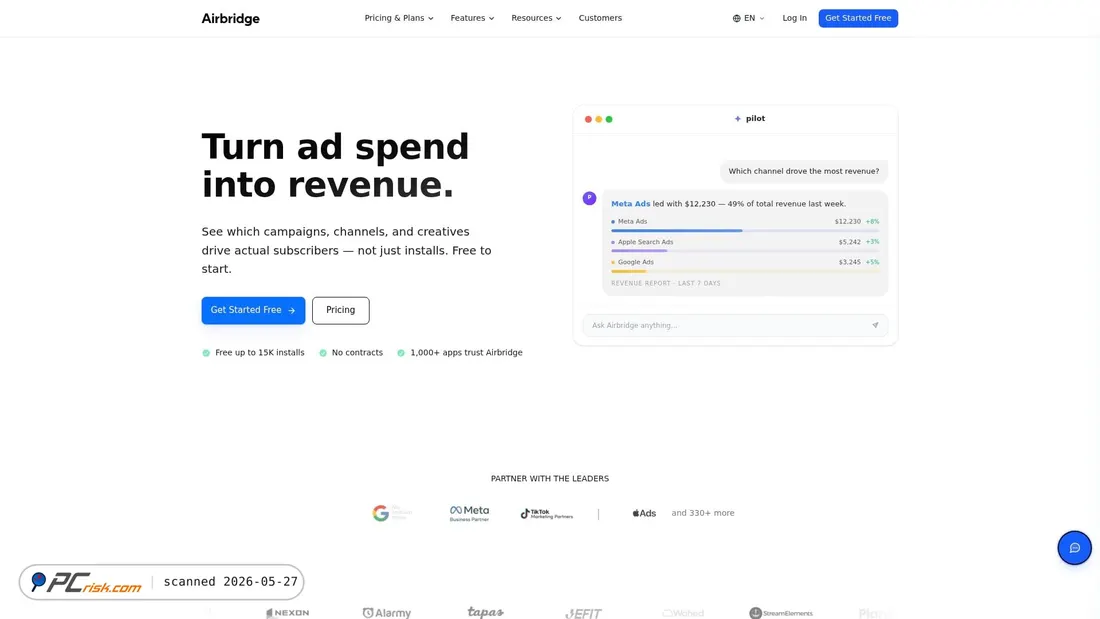The image size is (1100, 619).
Task: Open the EN language selector
Action: (x=749, y=18)
